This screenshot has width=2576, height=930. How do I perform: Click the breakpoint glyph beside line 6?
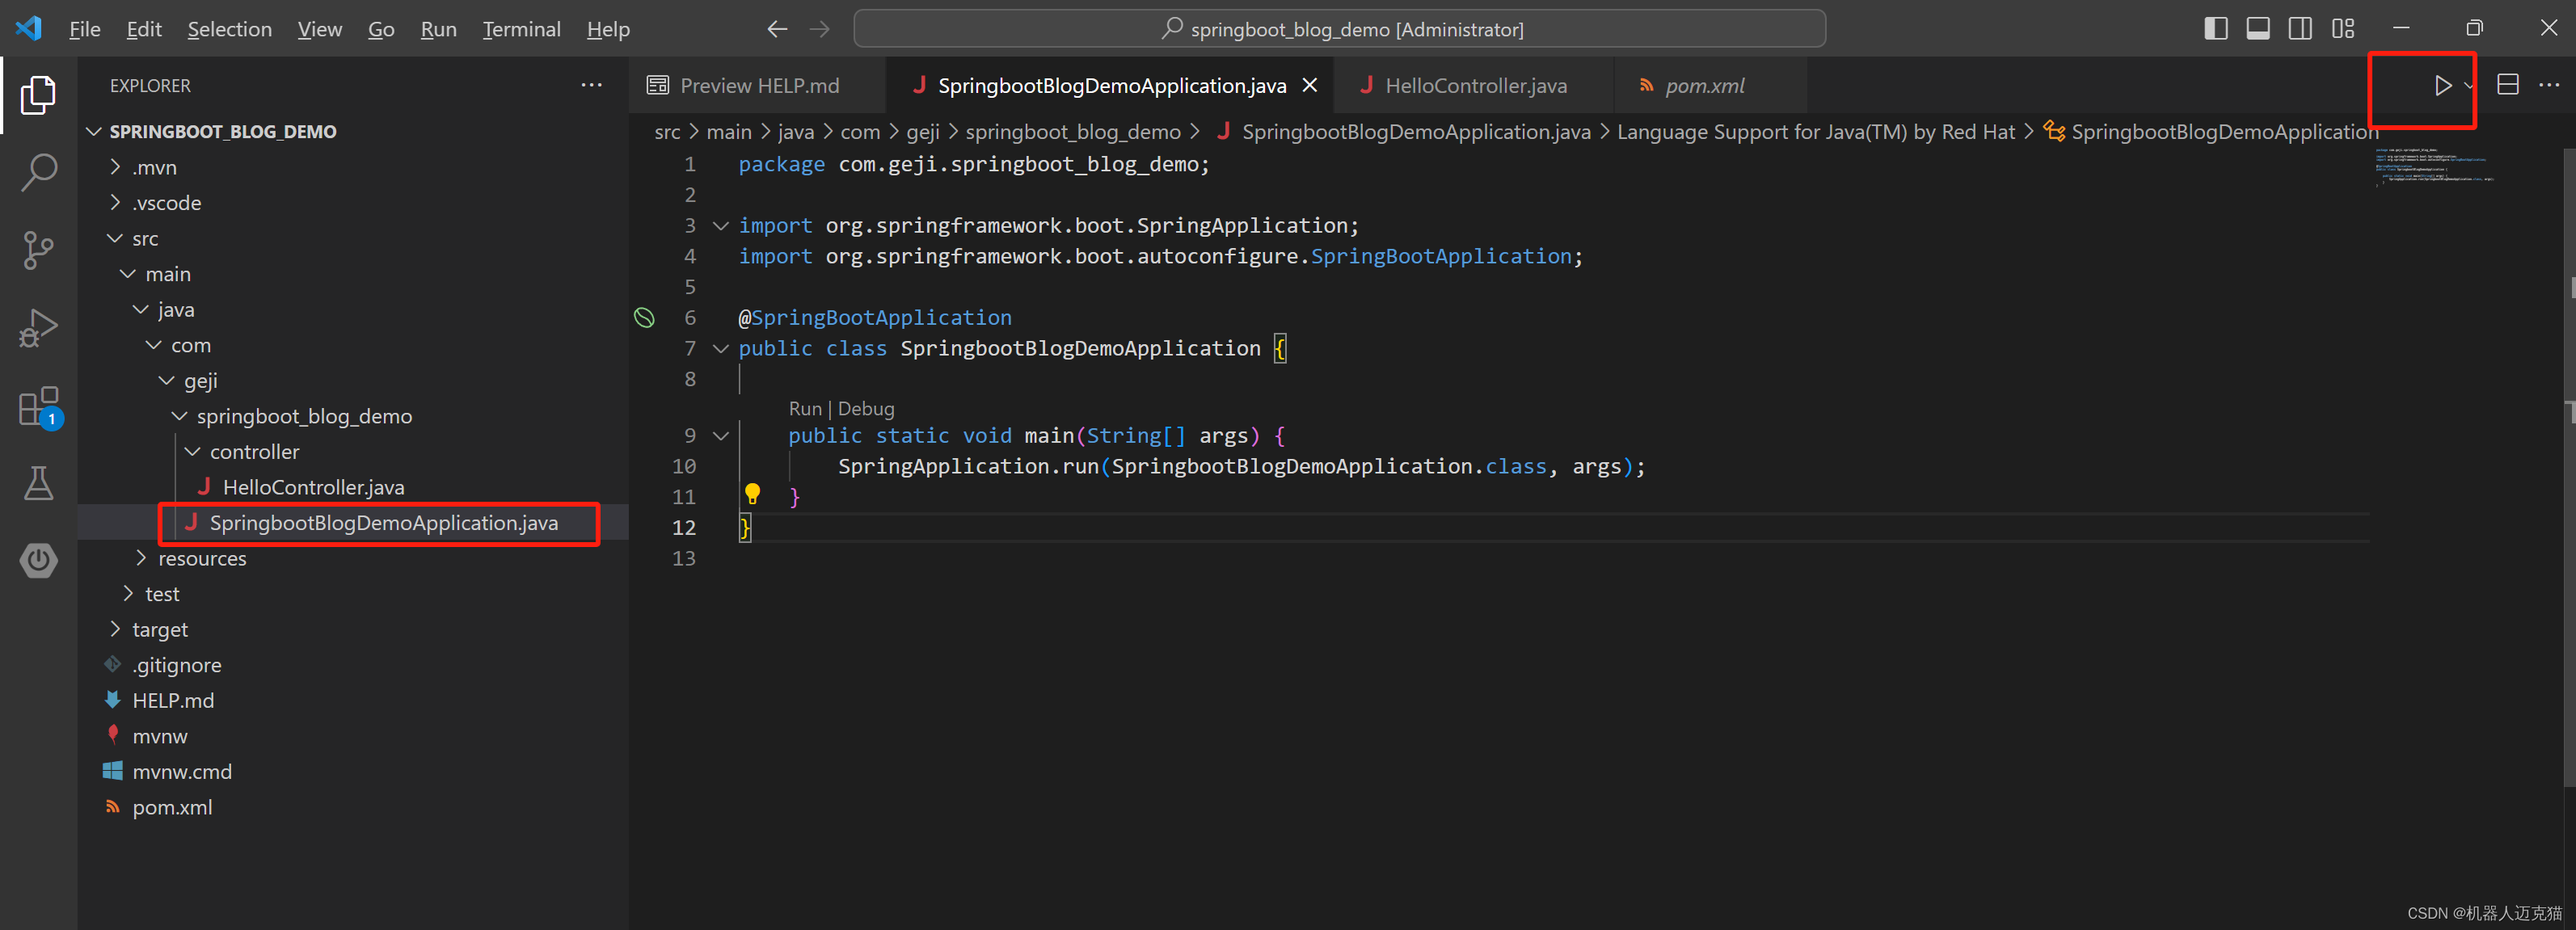coord(644,318)
